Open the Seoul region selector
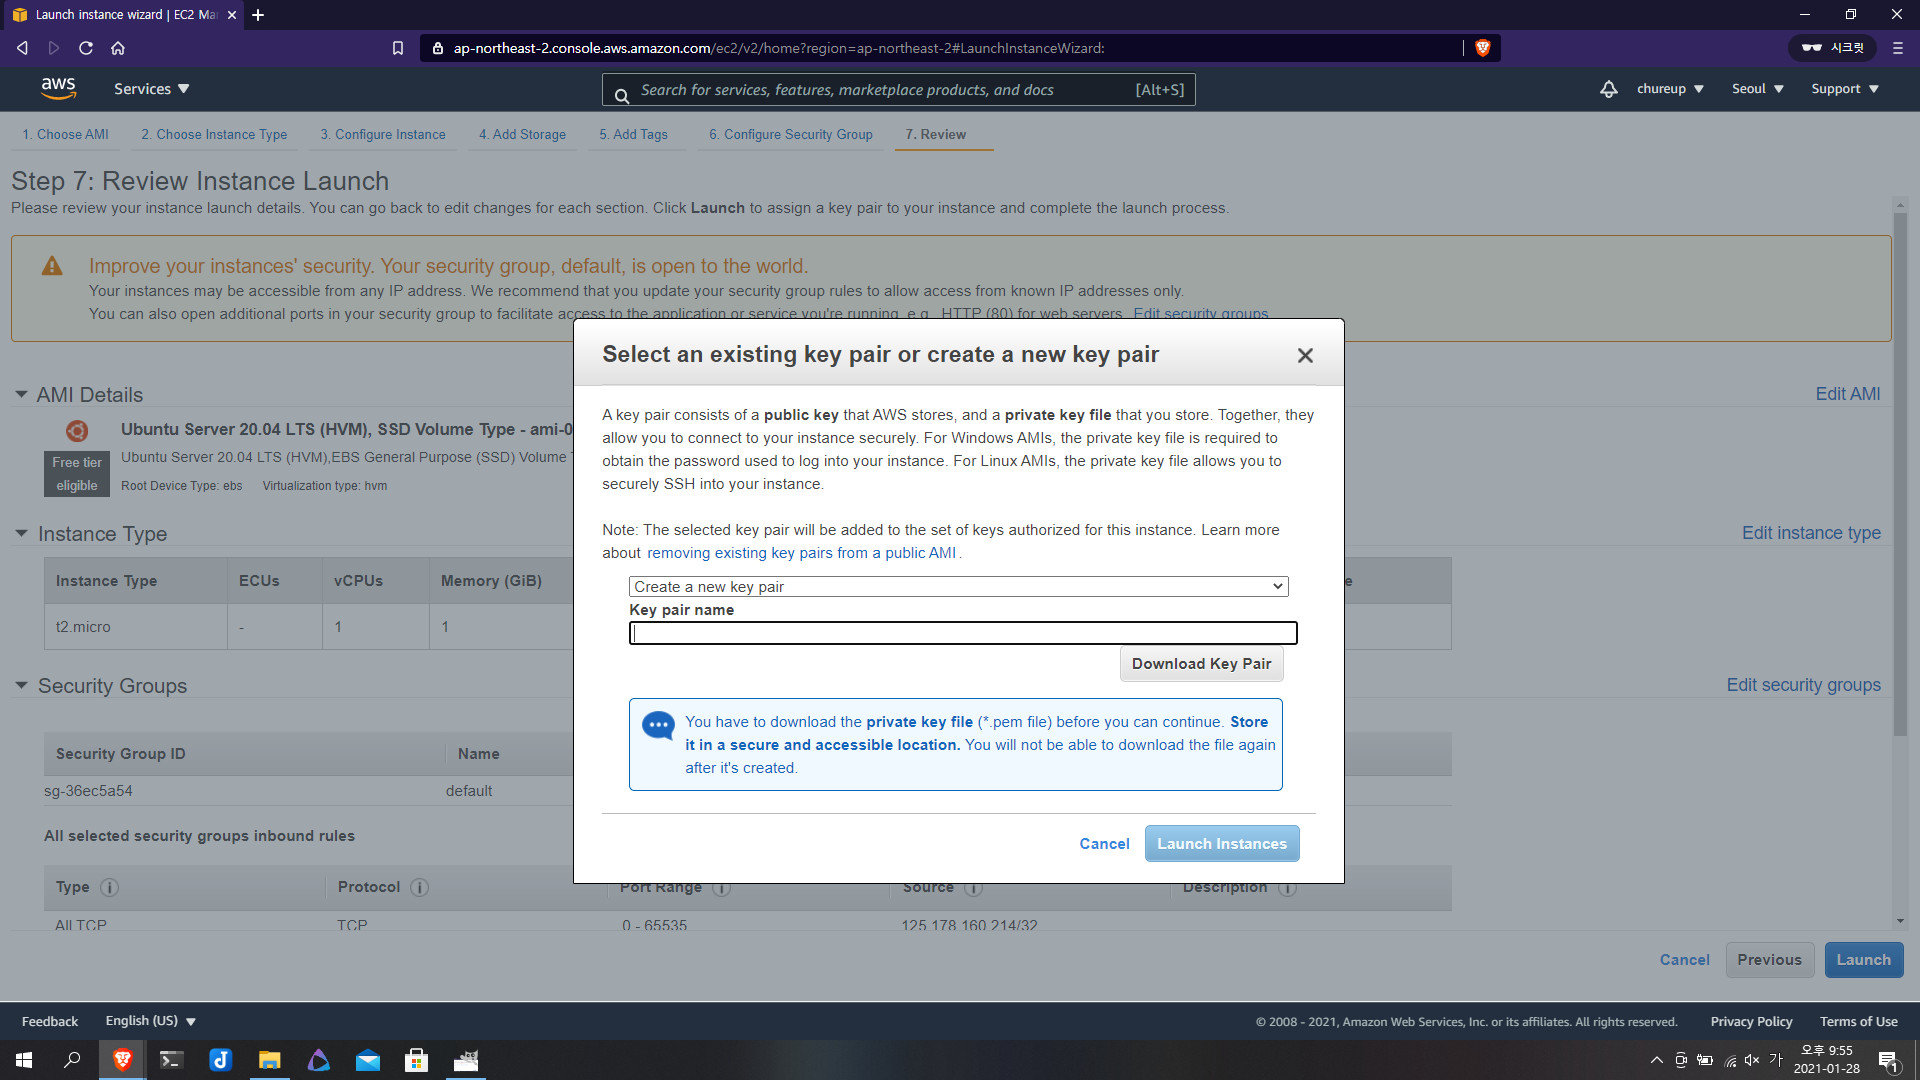Viewport: 1920px width, 1080px height. pyautogui.click(x=1757, y=89)
